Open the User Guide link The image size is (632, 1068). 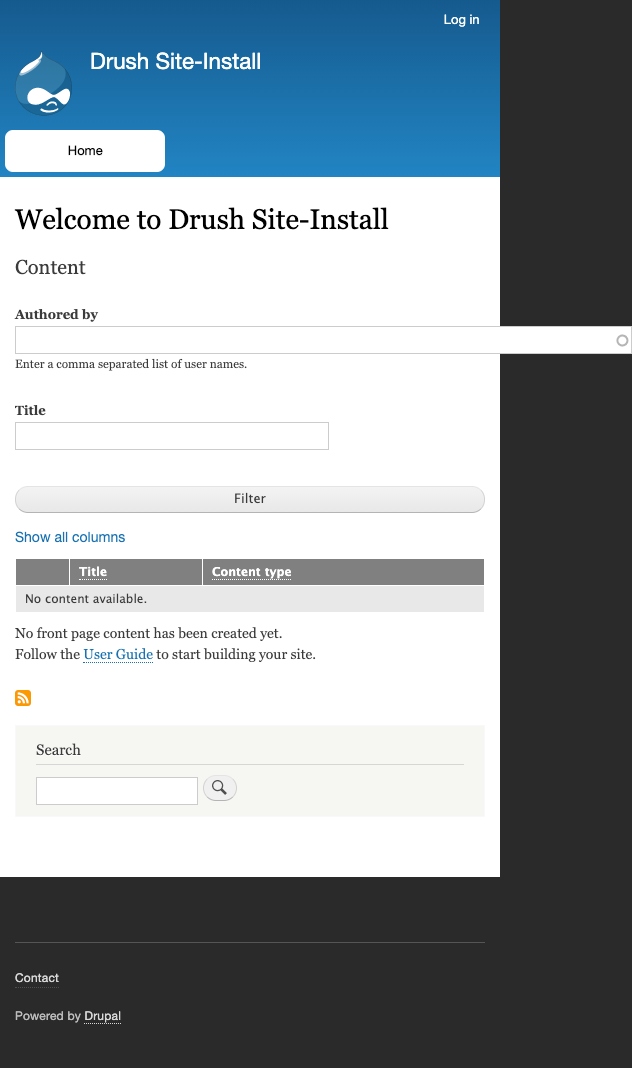(118, 654)
